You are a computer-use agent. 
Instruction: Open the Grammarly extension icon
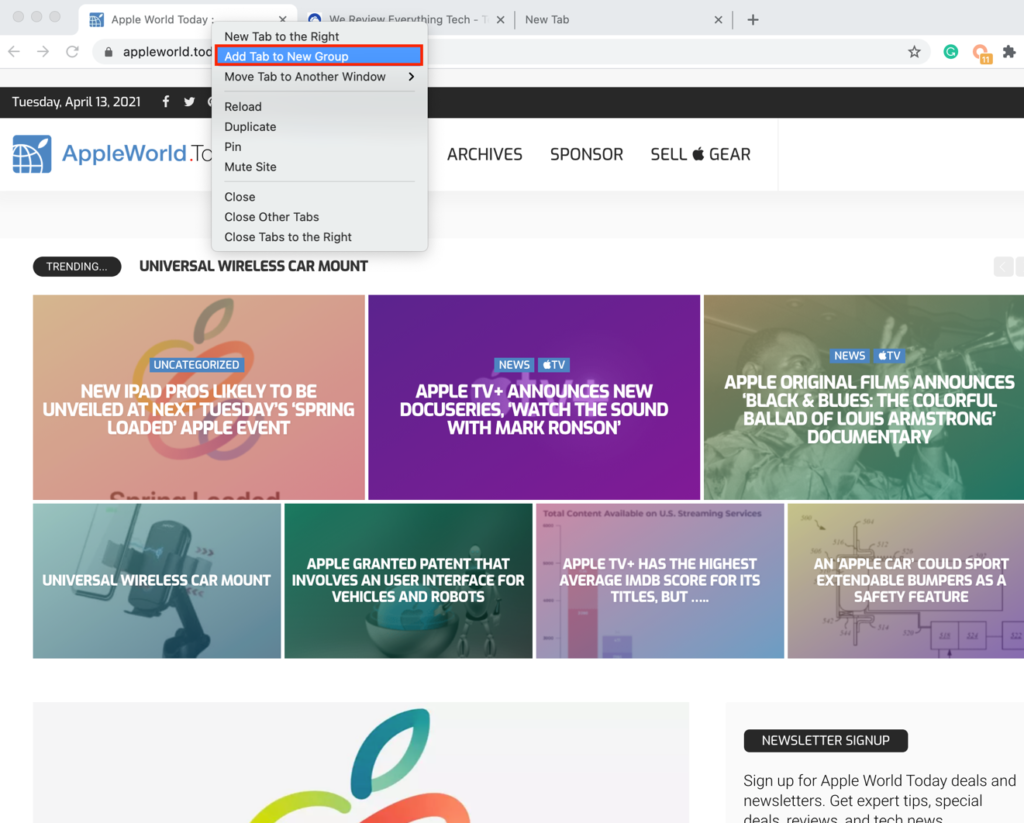[951, 52]
